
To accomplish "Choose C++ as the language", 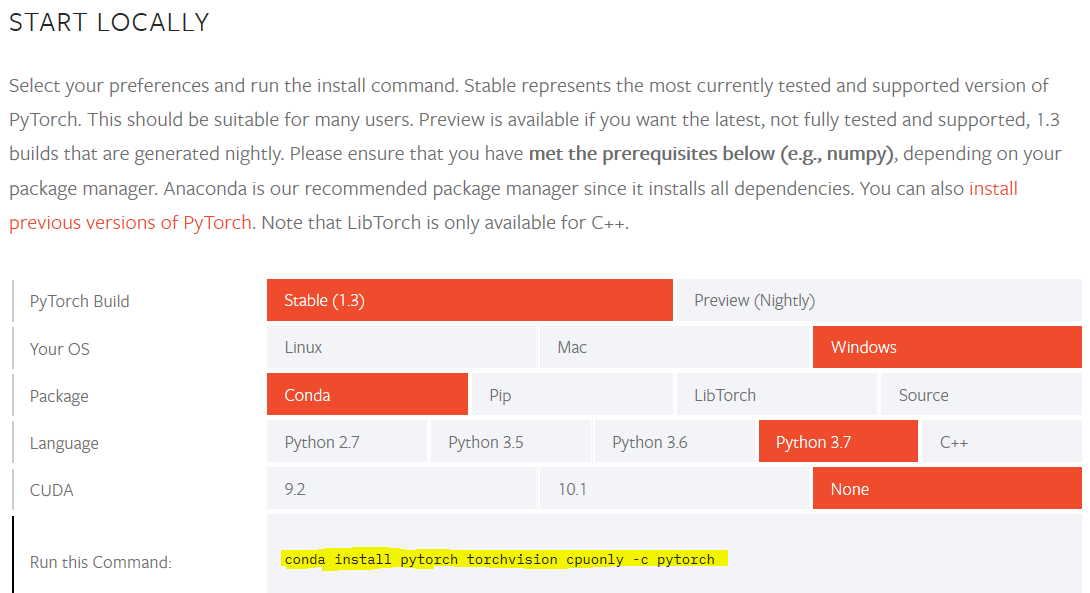I will (x=1001, y=442).
